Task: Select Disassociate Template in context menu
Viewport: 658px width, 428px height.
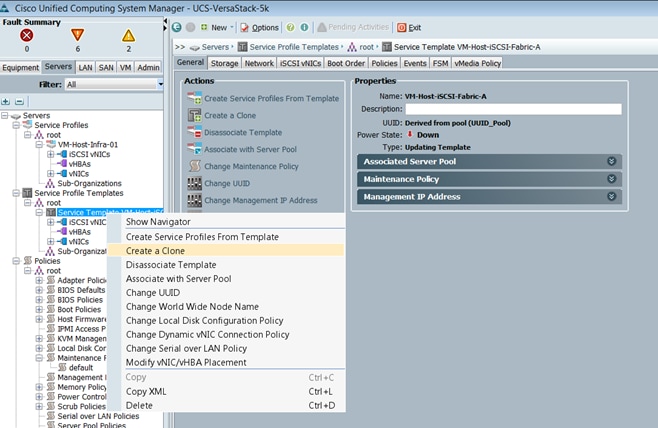Action: pyautogui.click(x=226, y=265)
